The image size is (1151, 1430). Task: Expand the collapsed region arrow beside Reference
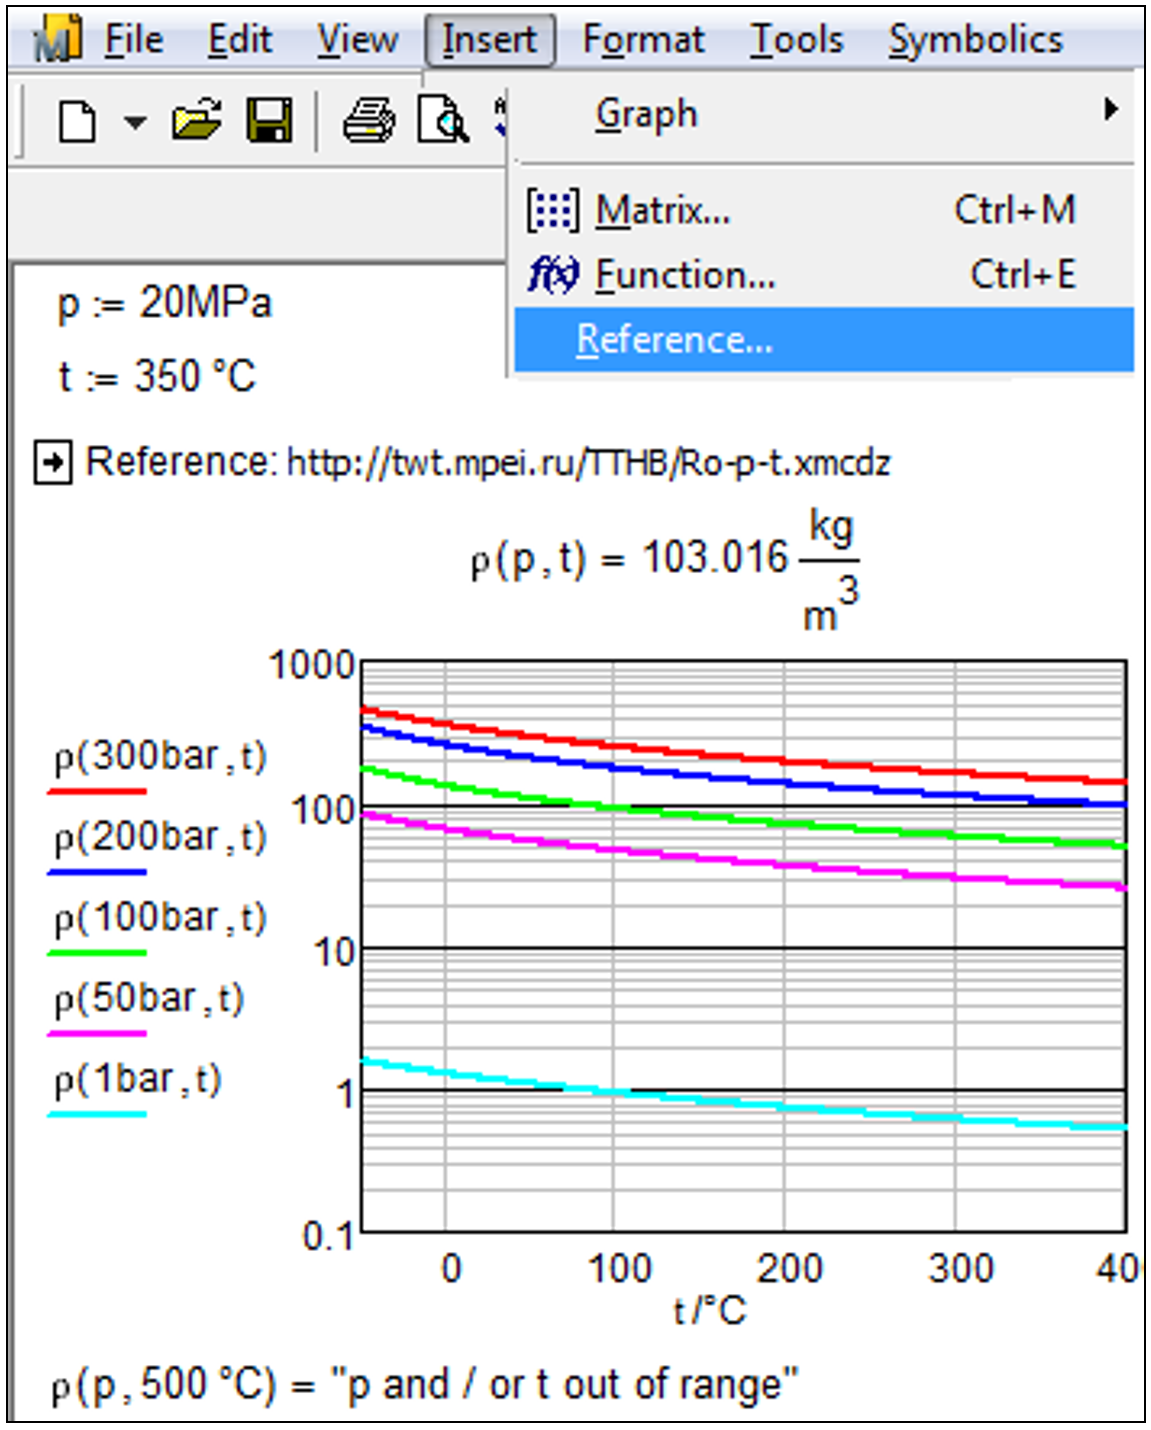(x=53, y=460)
